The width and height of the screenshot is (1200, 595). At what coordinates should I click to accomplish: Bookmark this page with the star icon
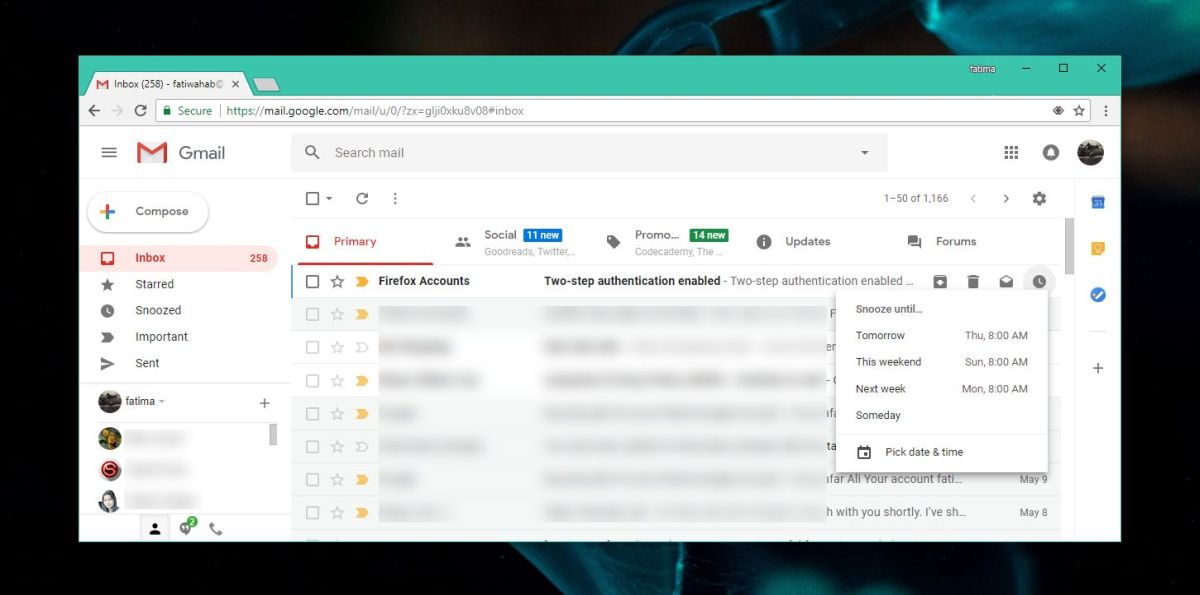click(x=1079, y=111)
